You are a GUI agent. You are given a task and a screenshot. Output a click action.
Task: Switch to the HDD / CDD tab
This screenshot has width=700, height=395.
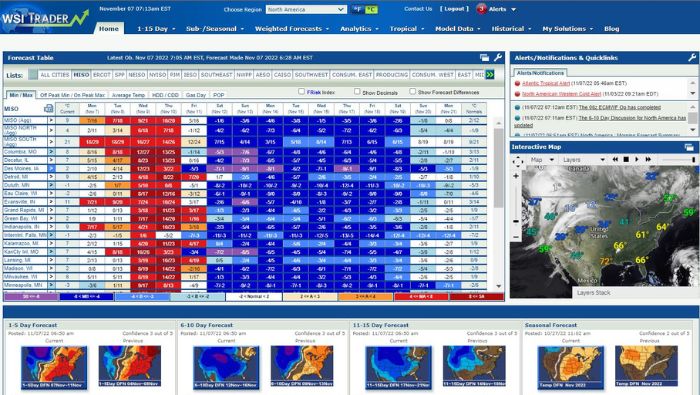[x=165, y=95]
